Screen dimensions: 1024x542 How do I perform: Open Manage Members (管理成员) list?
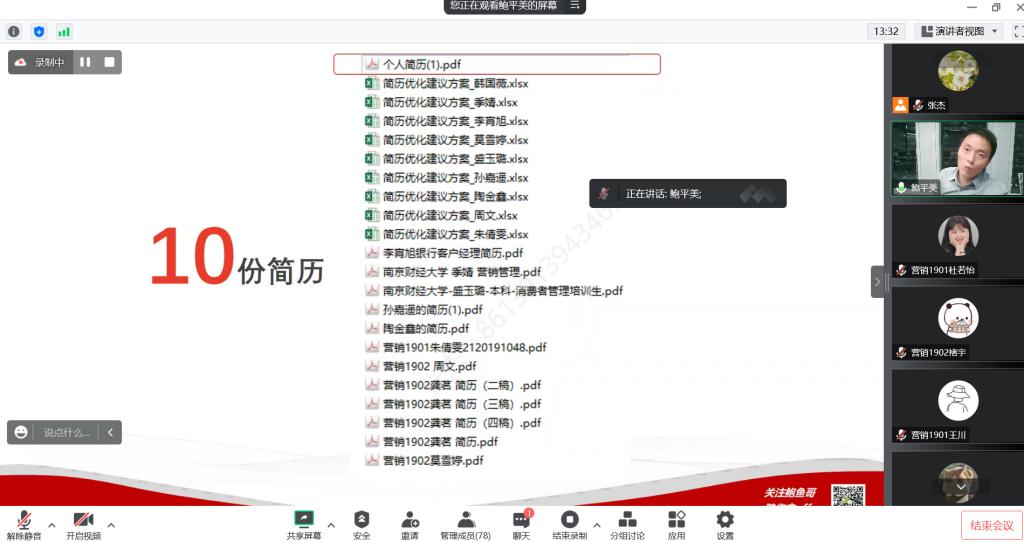pyautogui.click(x=465, y=524)
